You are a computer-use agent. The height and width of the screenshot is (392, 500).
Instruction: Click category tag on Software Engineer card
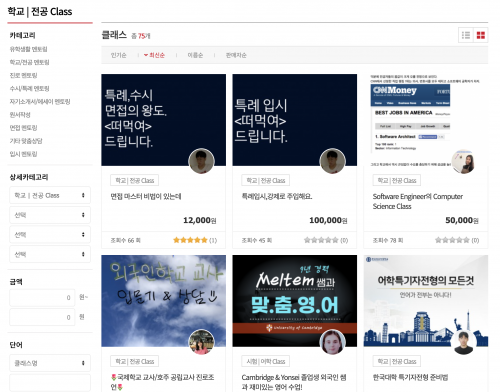pyautogui.click(x=397, y=180)
